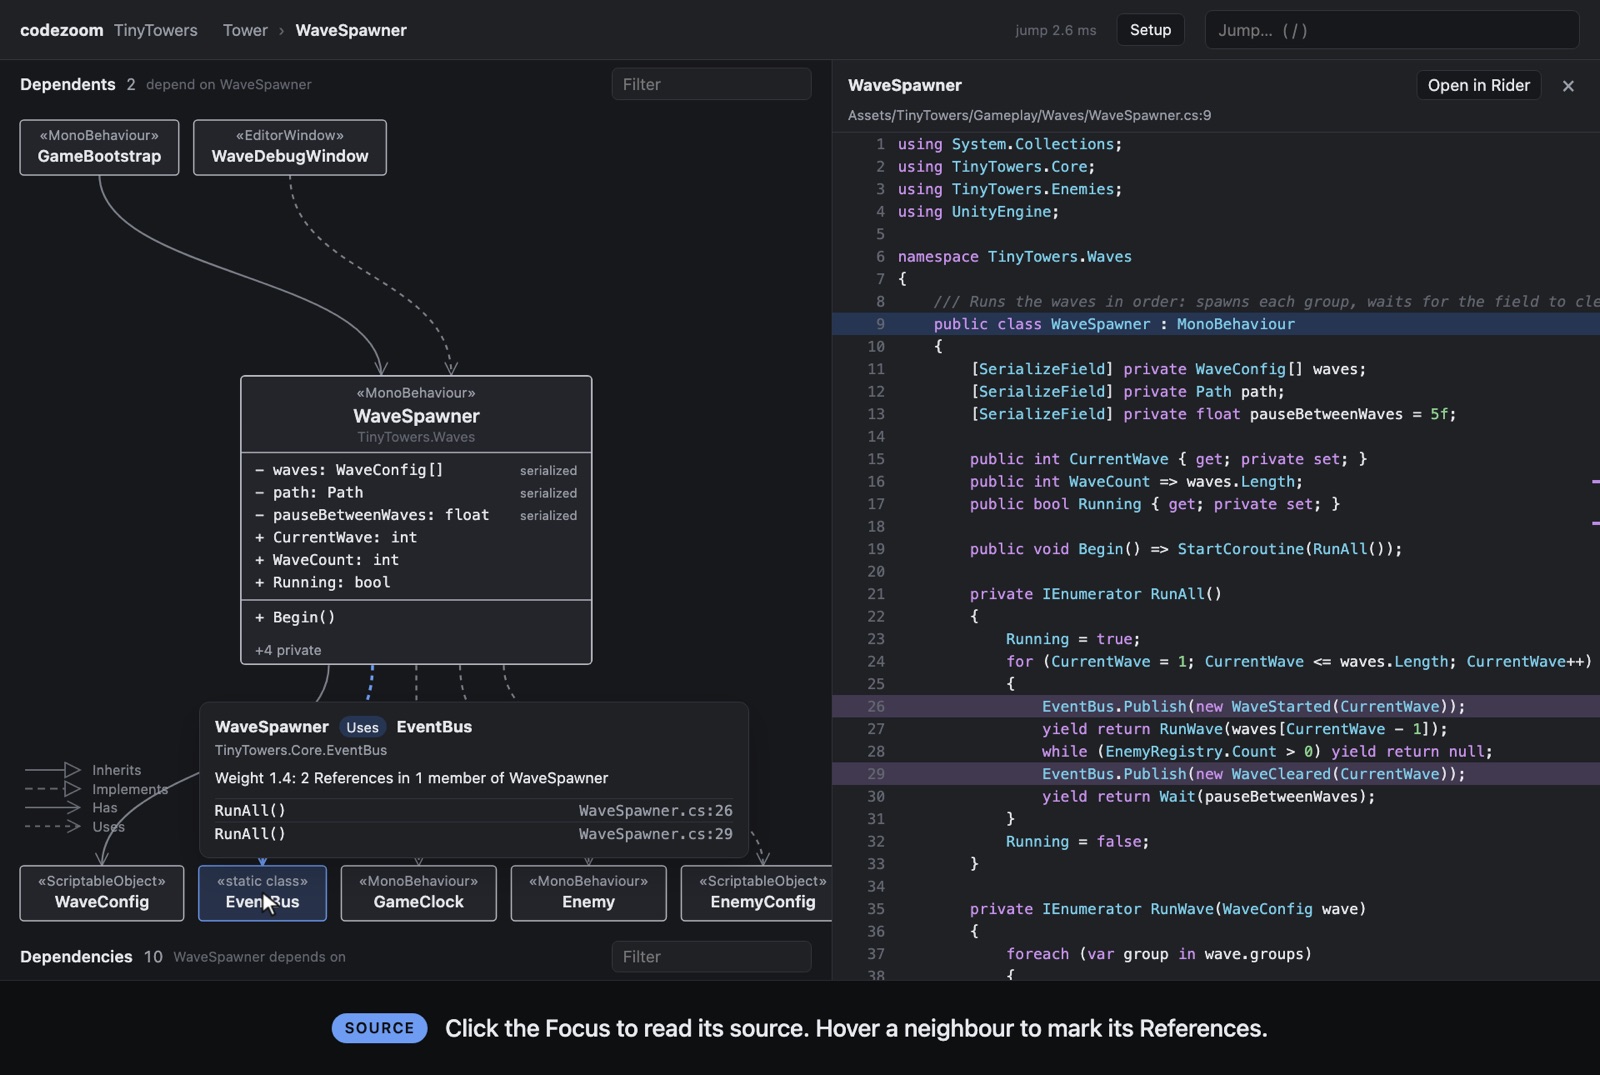This screenshot has height=1075, width=1600.
Task: Click the Uses badge in the tooltip
Action: coord(362,727)
